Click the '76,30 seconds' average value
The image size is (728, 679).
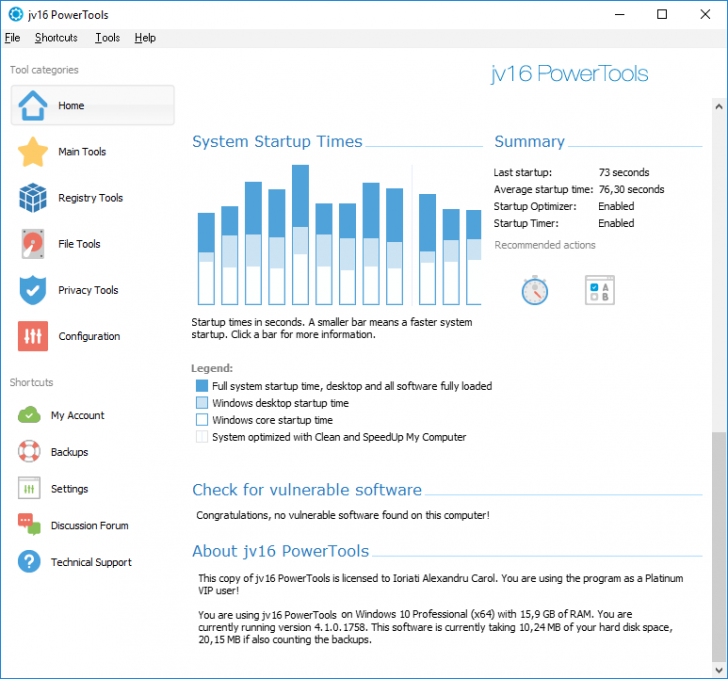click(x=631, y=189)
